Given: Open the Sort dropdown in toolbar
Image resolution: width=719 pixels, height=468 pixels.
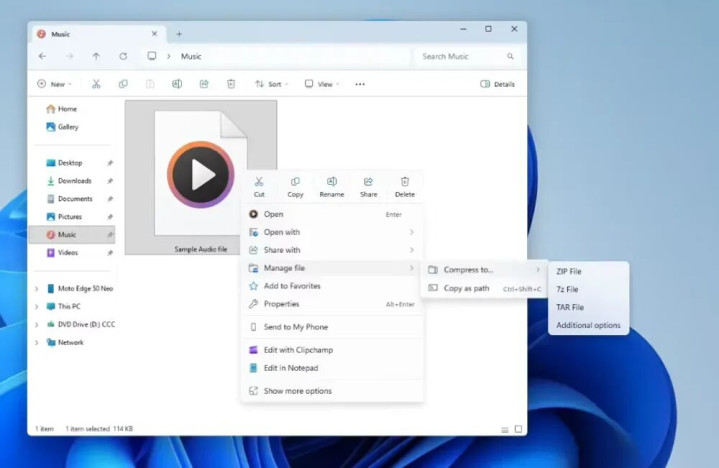Looking at the screenshot, I should (x=271, y=84).
